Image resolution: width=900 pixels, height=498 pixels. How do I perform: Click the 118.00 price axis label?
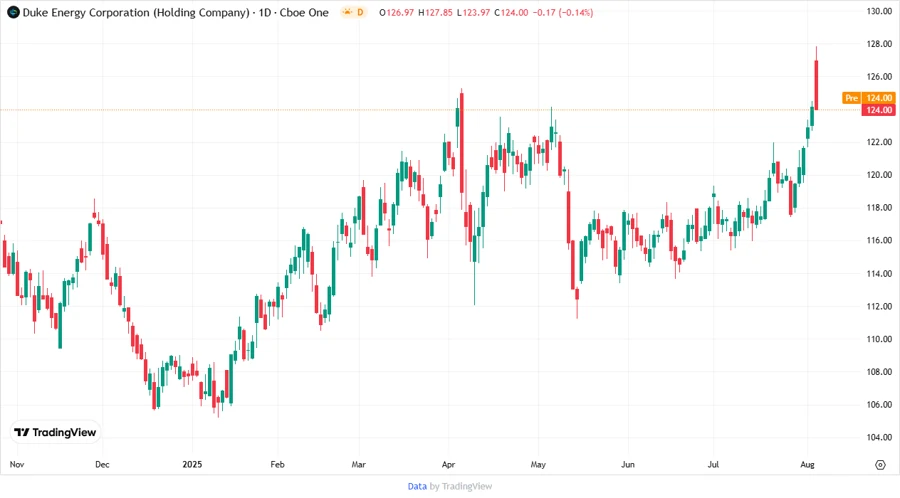pos(879,208)
